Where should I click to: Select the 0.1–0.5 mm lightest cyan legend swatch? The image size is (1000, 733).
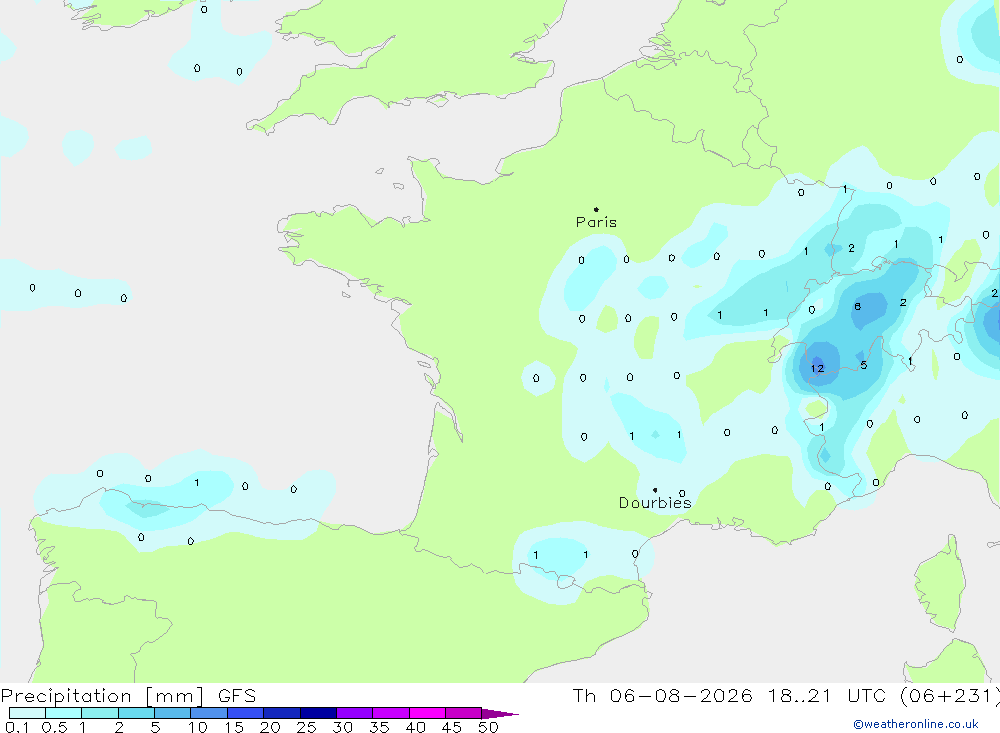27,713
